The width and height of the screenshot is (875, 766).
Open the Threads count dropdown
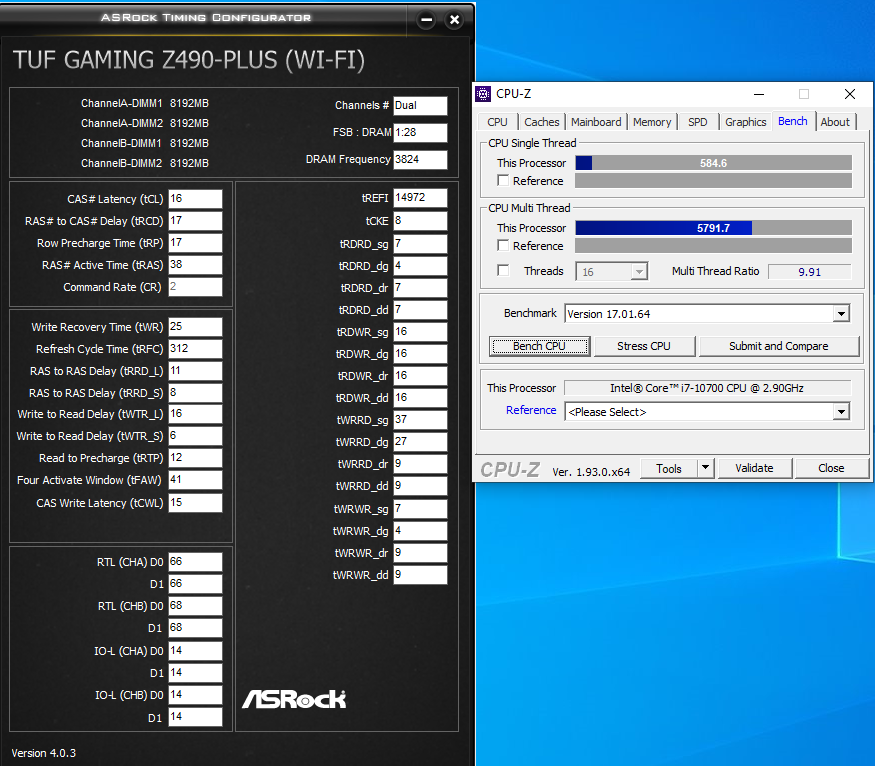coord(639,272)
